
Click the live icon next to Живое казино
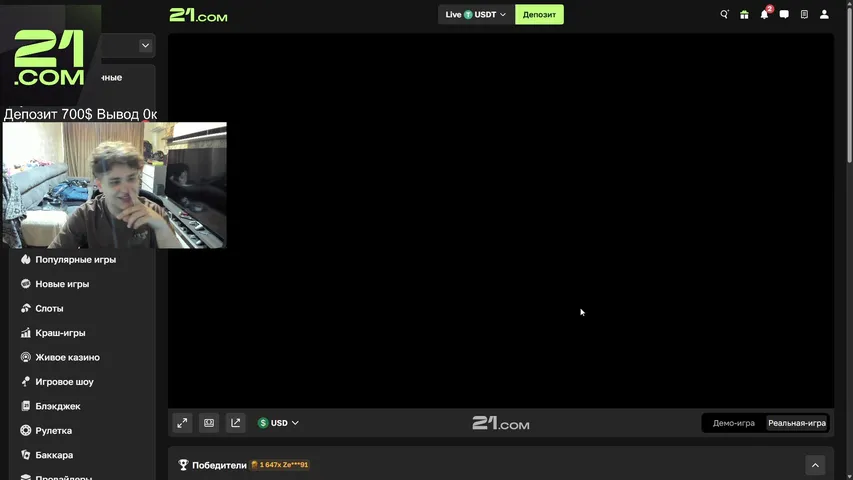[x=26, y=358]
